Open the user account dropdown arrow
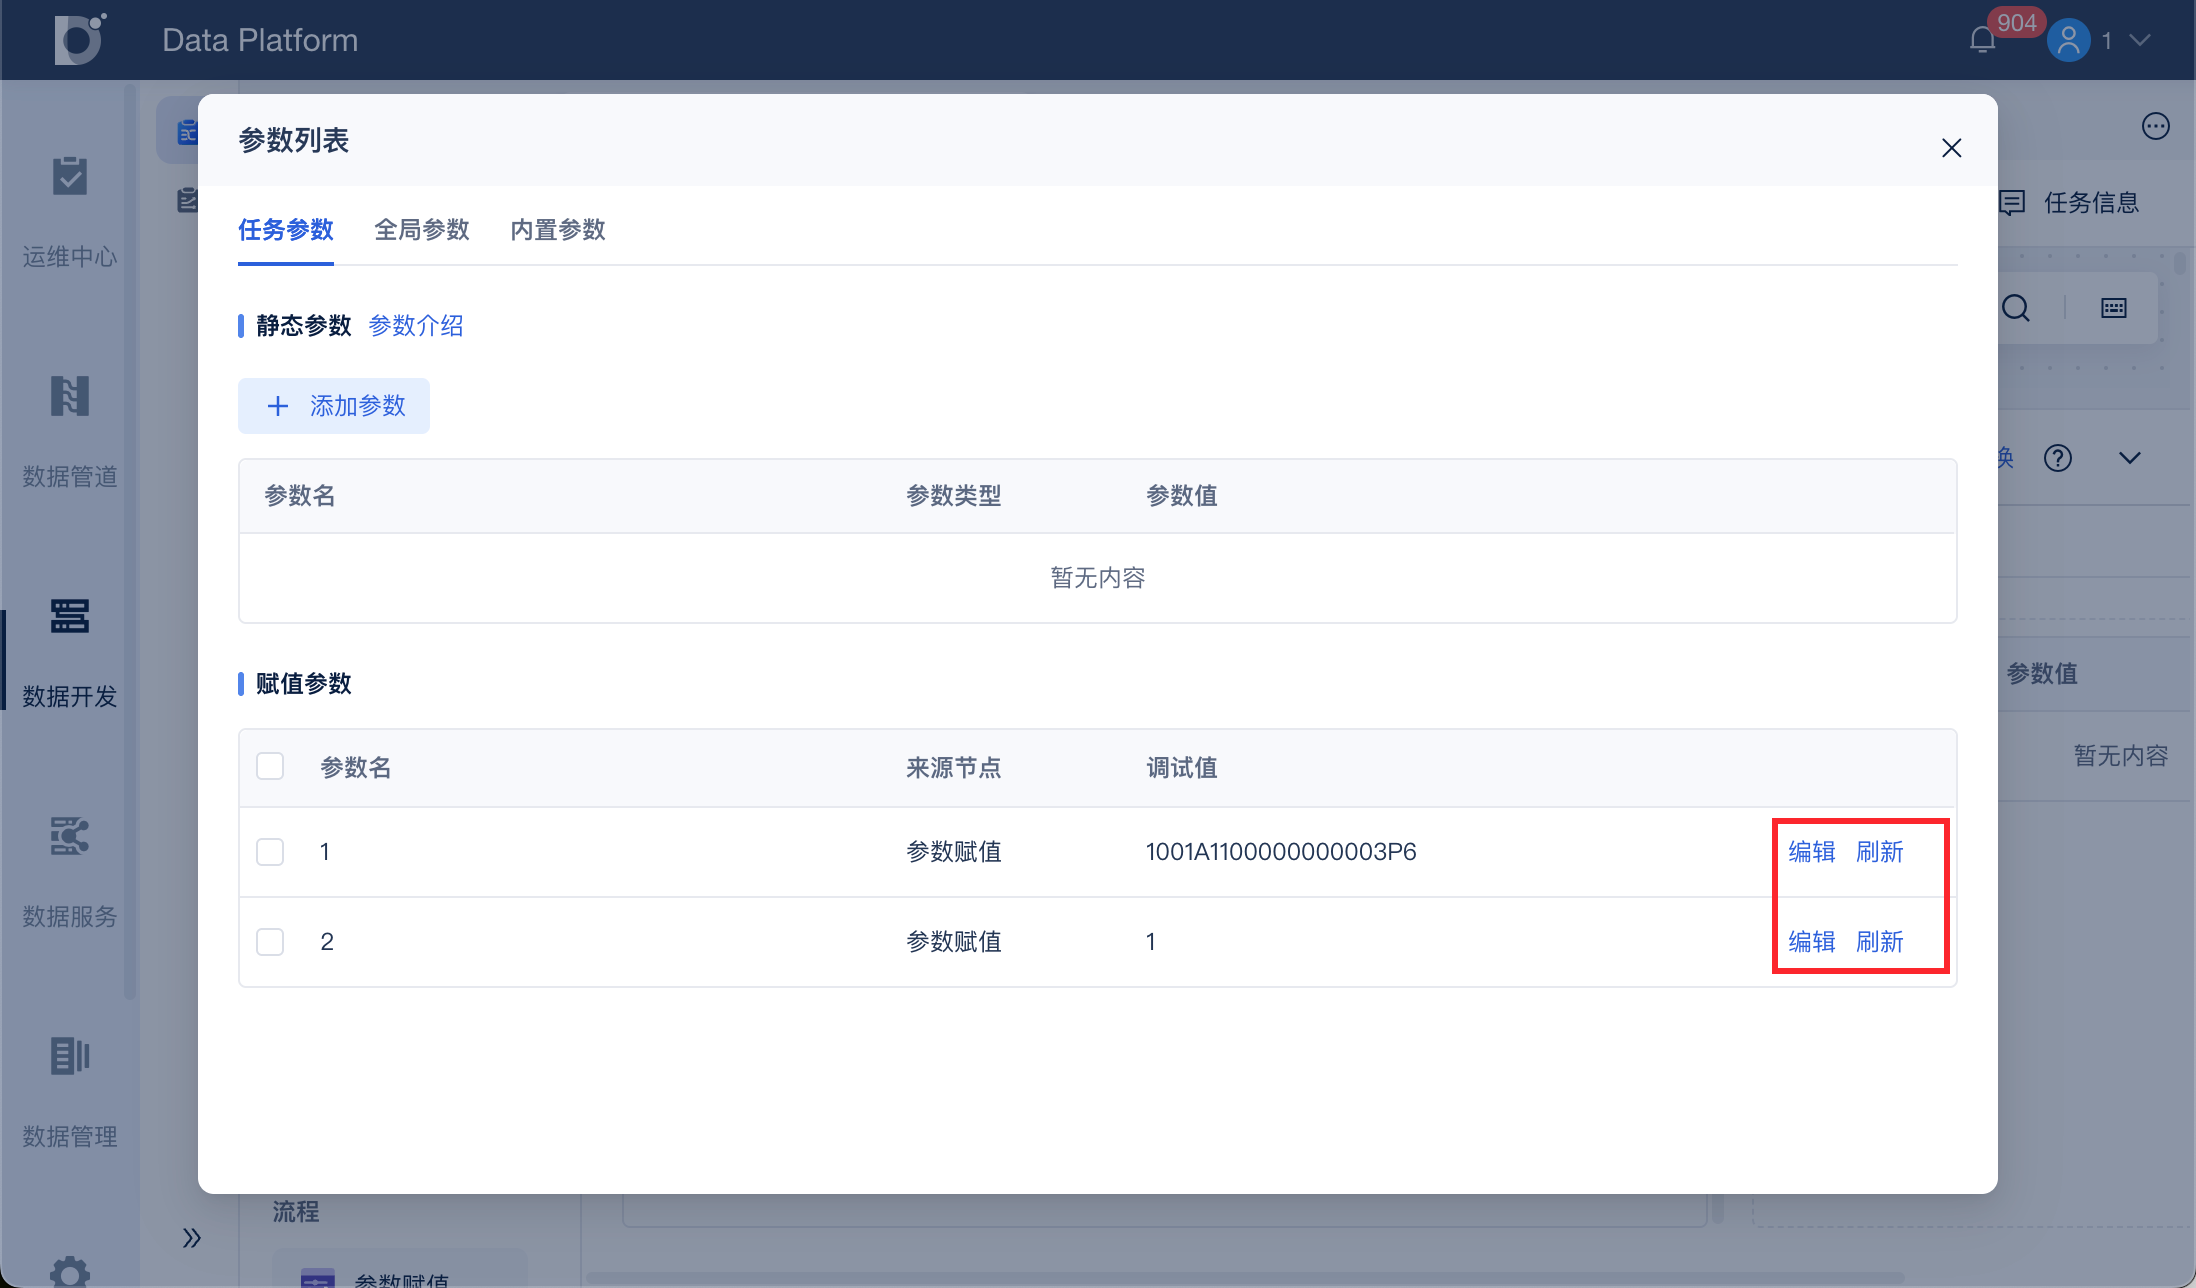Viewport: 2196px width, 1288px height. click(x=2140, y=41)
